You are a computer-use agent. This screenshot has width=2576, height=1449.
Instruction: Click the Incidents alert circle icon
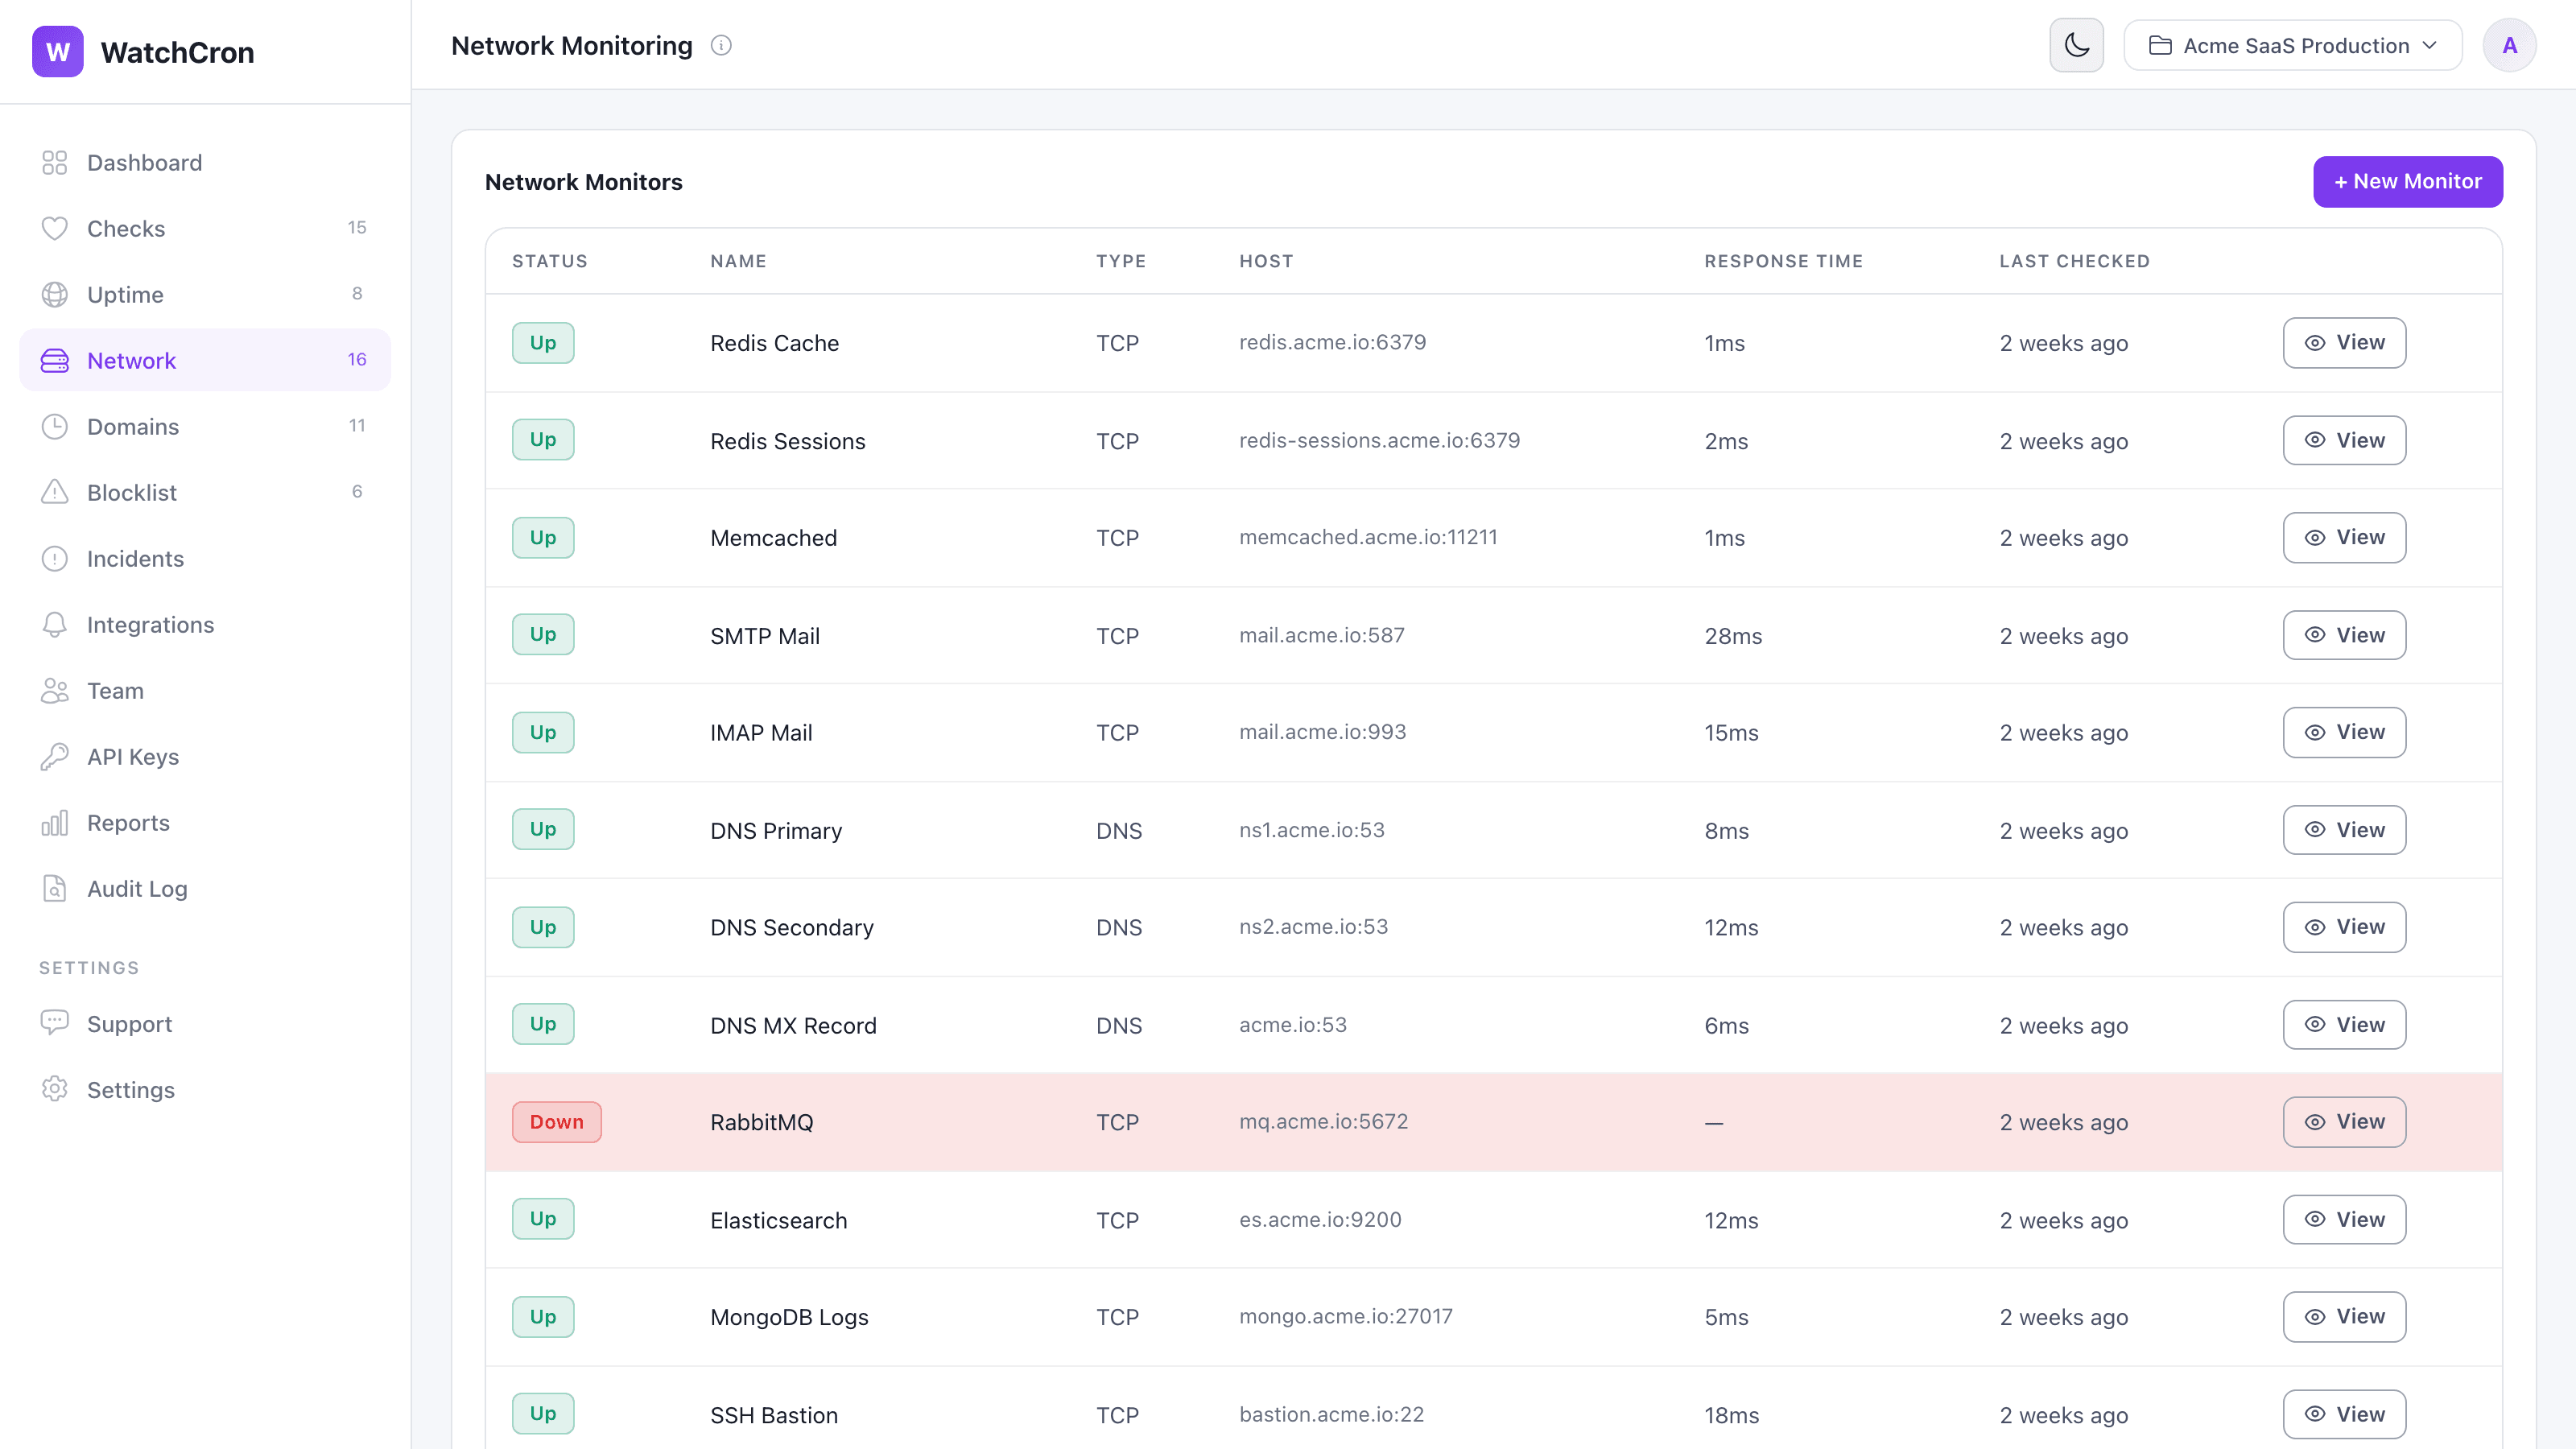[55, 559]
